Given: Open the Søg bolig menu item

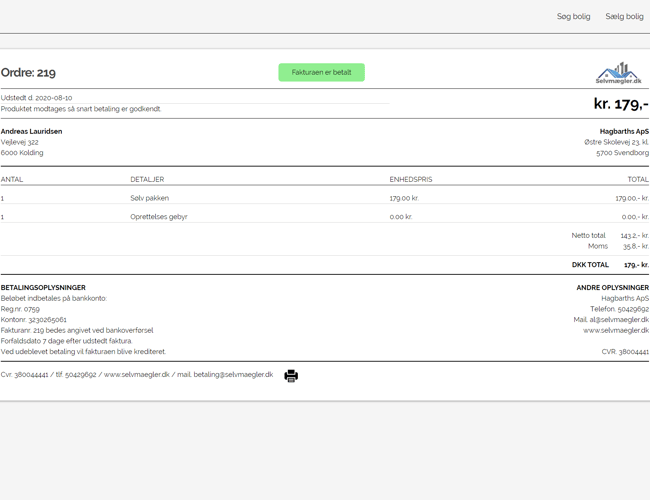Looking at the screenshot, I should click(573, 16).
